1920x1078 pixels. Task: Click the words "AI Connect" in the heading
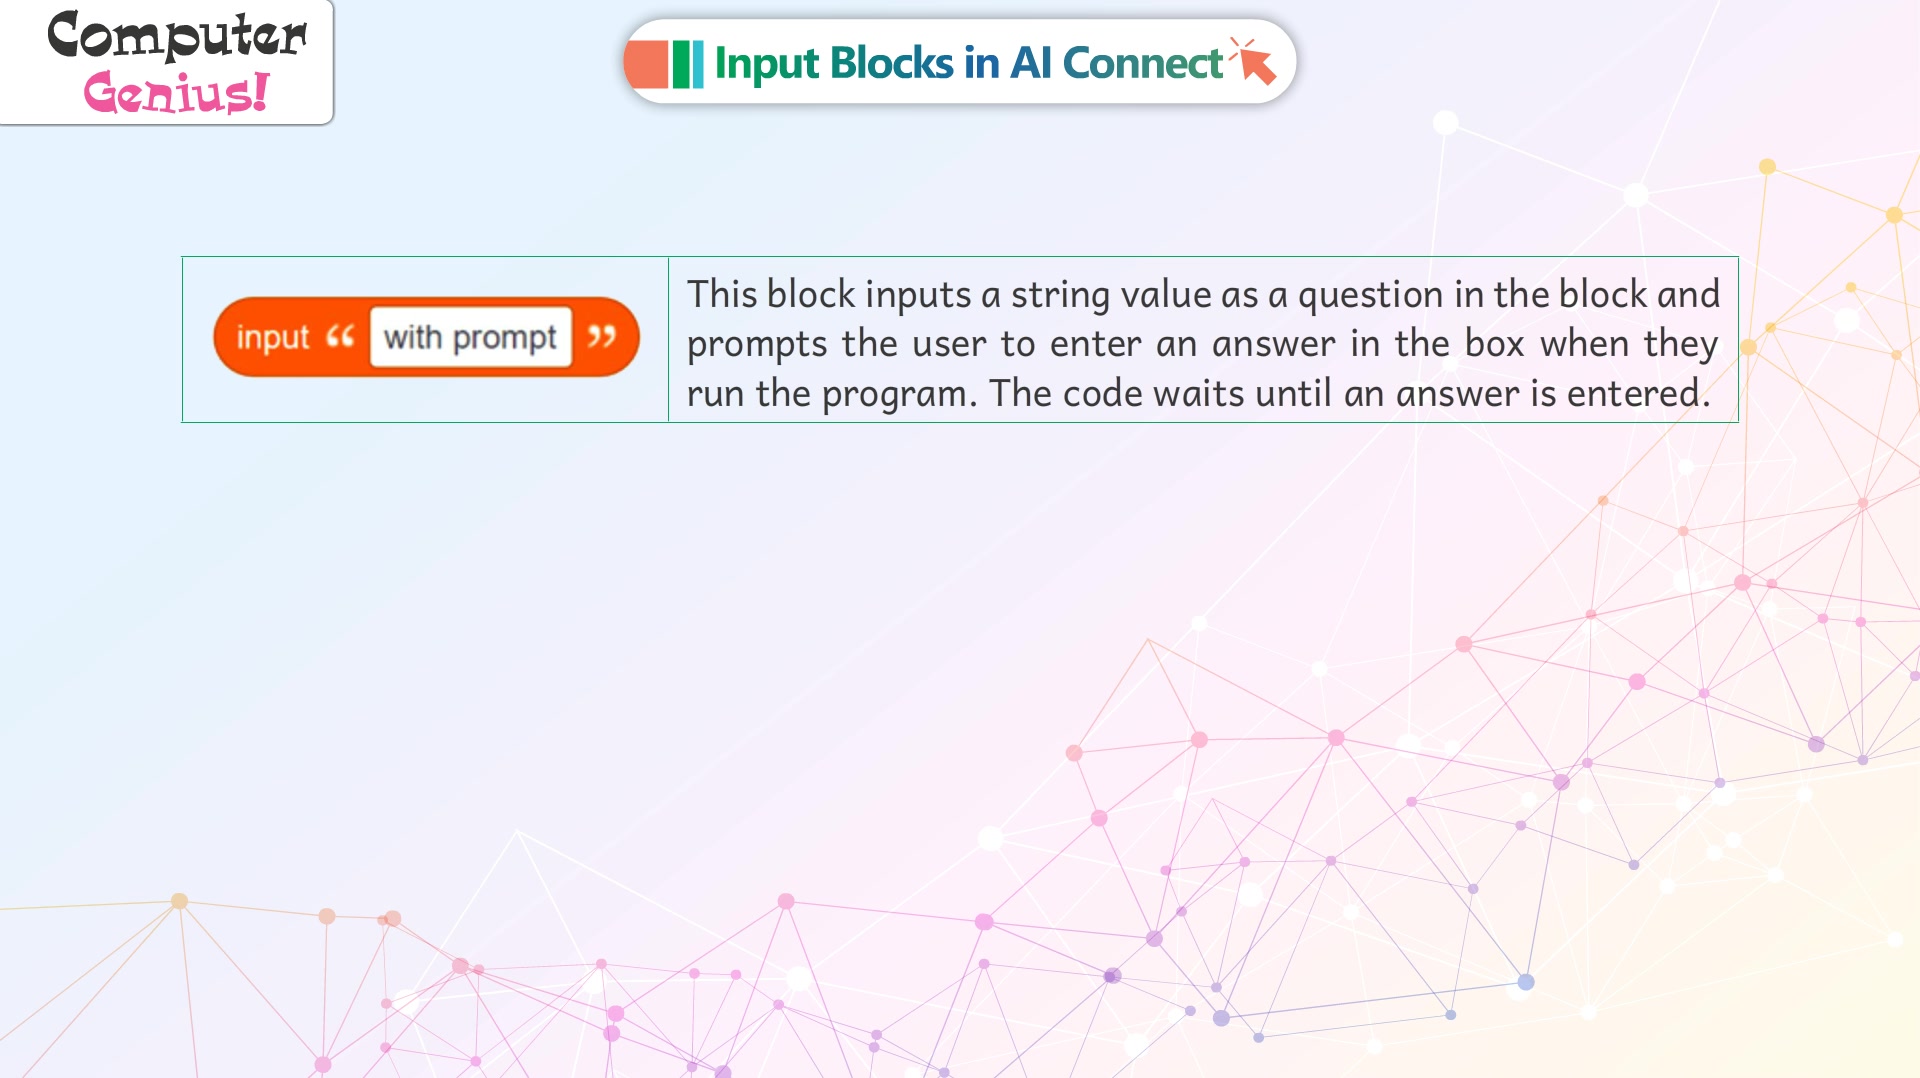coord(1117,63)
